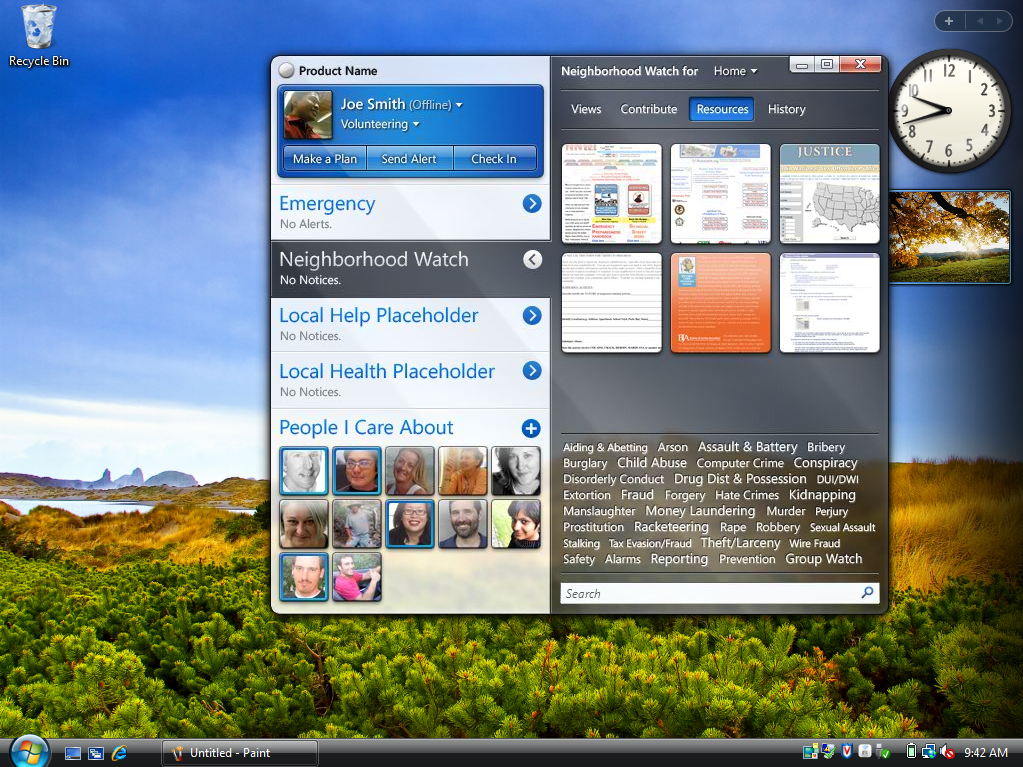Switch to the Contribute tab
Screen dimensions: 1023x767
pos(649,109)
